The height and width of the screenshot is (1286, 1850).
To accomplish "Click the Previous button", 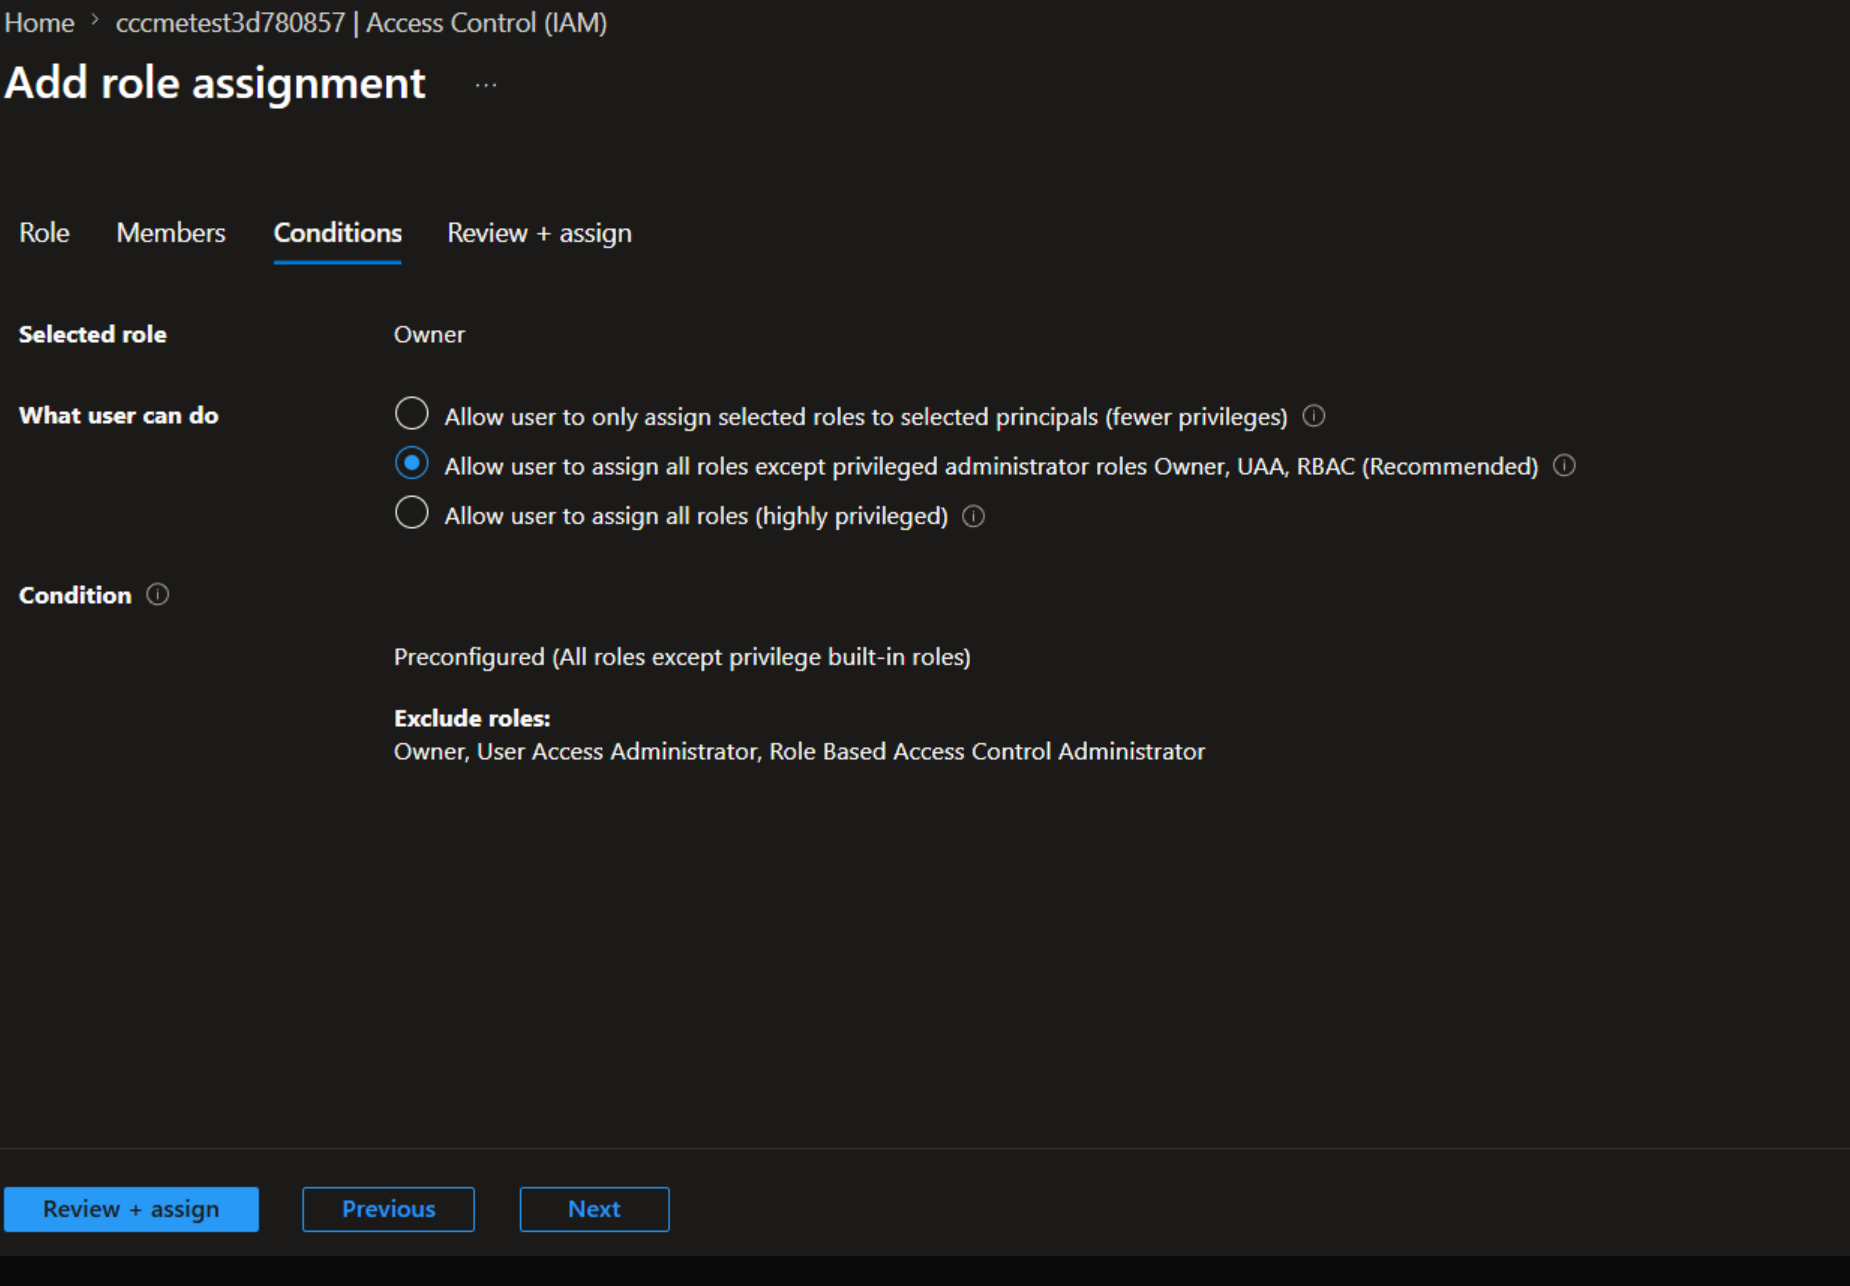I will click(388, 1209).
